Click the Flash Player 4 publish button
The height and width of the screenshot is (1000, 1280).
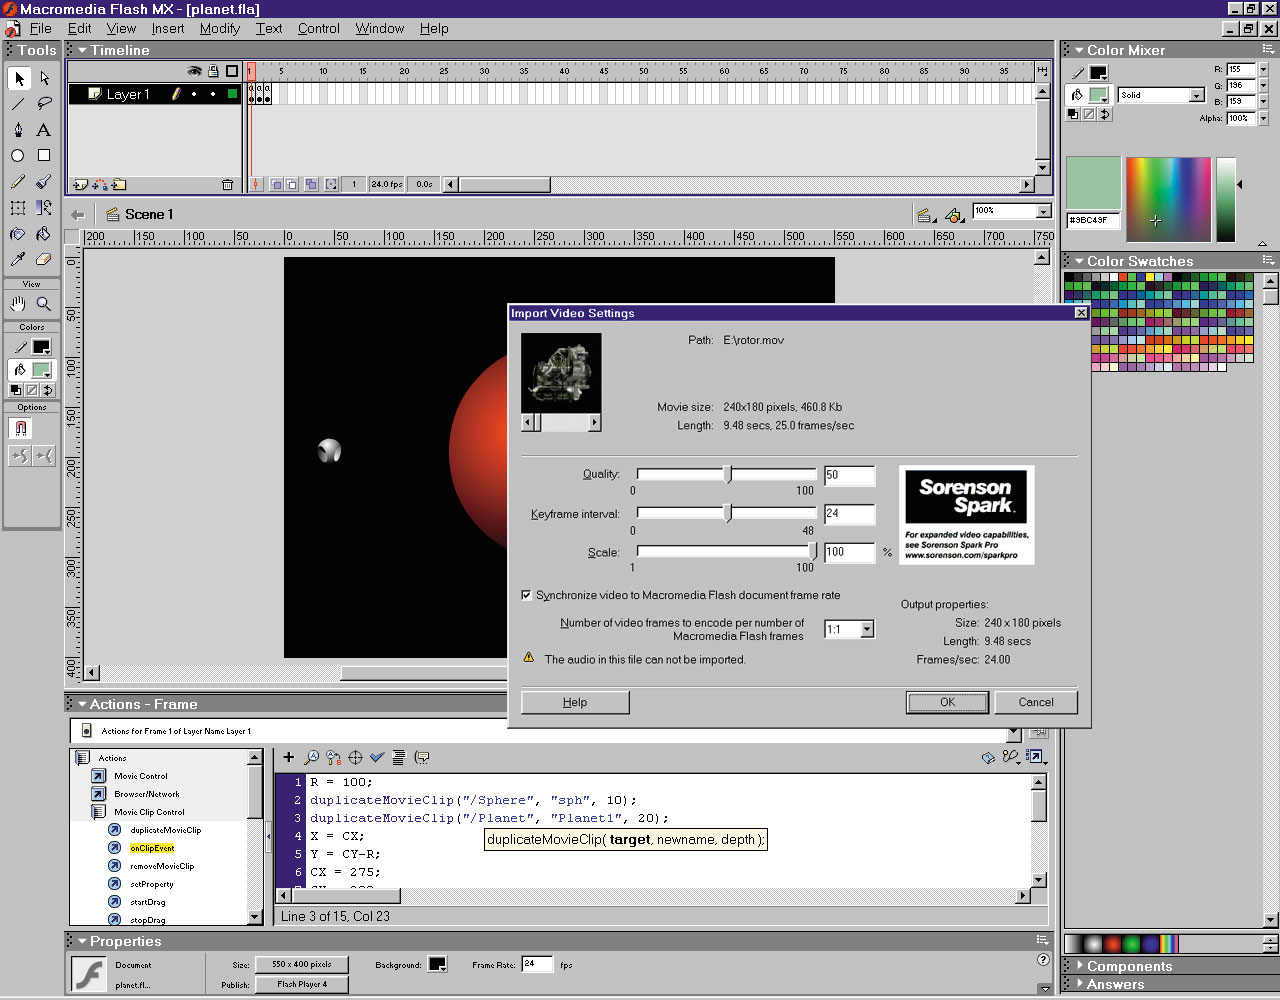click(x=302, y=984)
